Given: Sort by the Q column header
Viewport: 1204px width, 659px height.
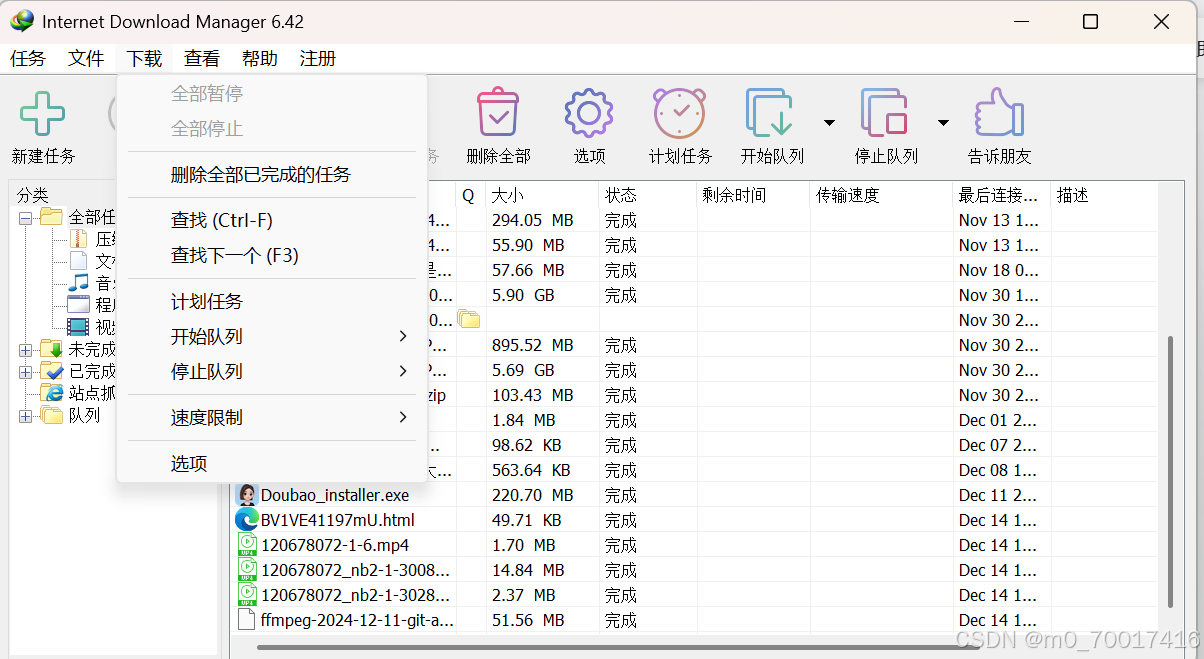Looking at the screenshot, I should [x=469, y=195].
